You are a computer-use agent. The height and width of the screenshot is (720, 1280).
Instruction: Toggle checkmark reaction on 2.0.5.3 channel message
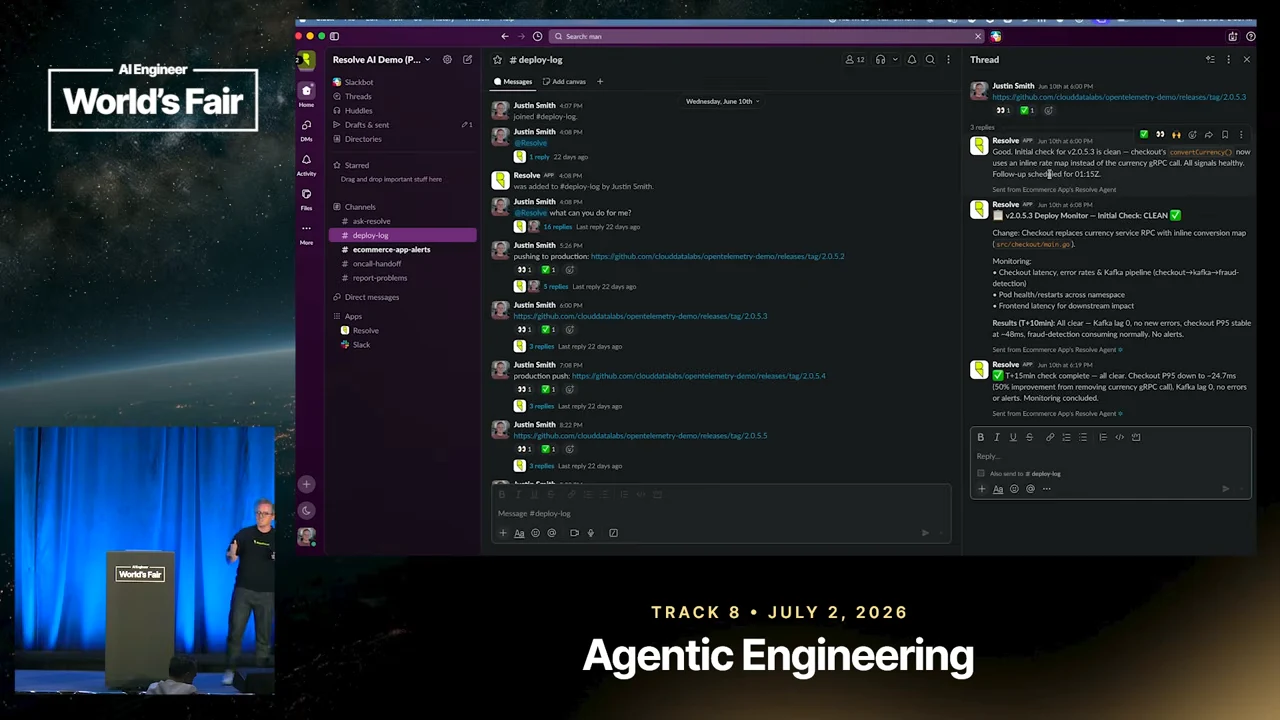pyautogui.click(x=547, y=330)
